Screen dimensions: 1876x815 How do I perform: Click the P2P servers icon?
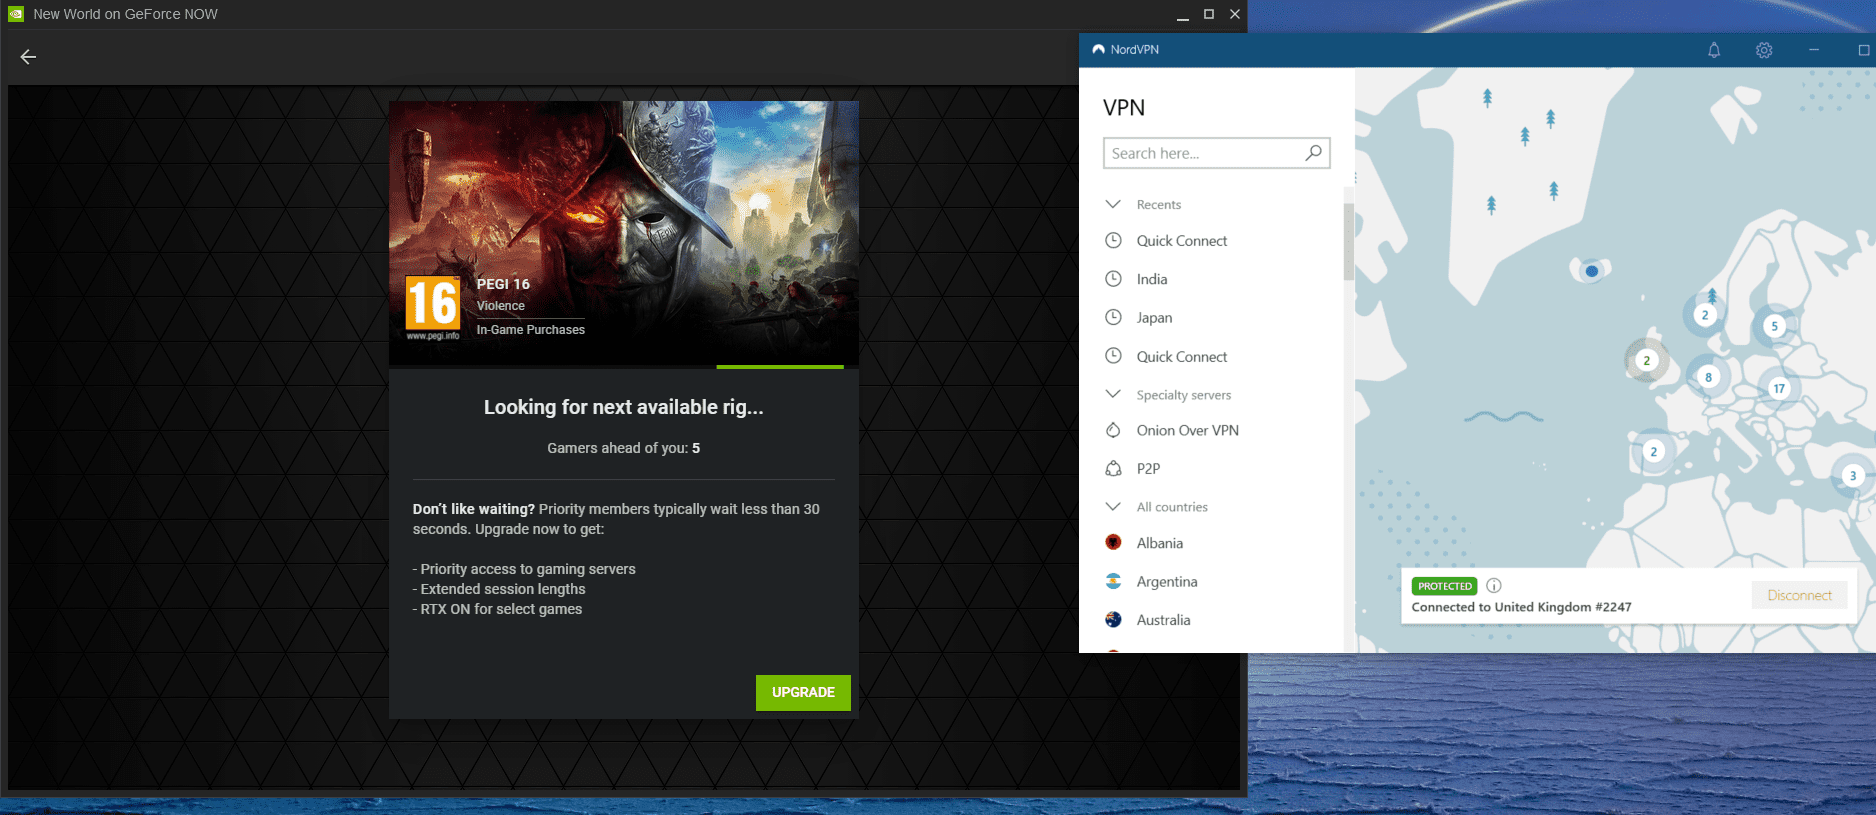(x=1113, y=468)
